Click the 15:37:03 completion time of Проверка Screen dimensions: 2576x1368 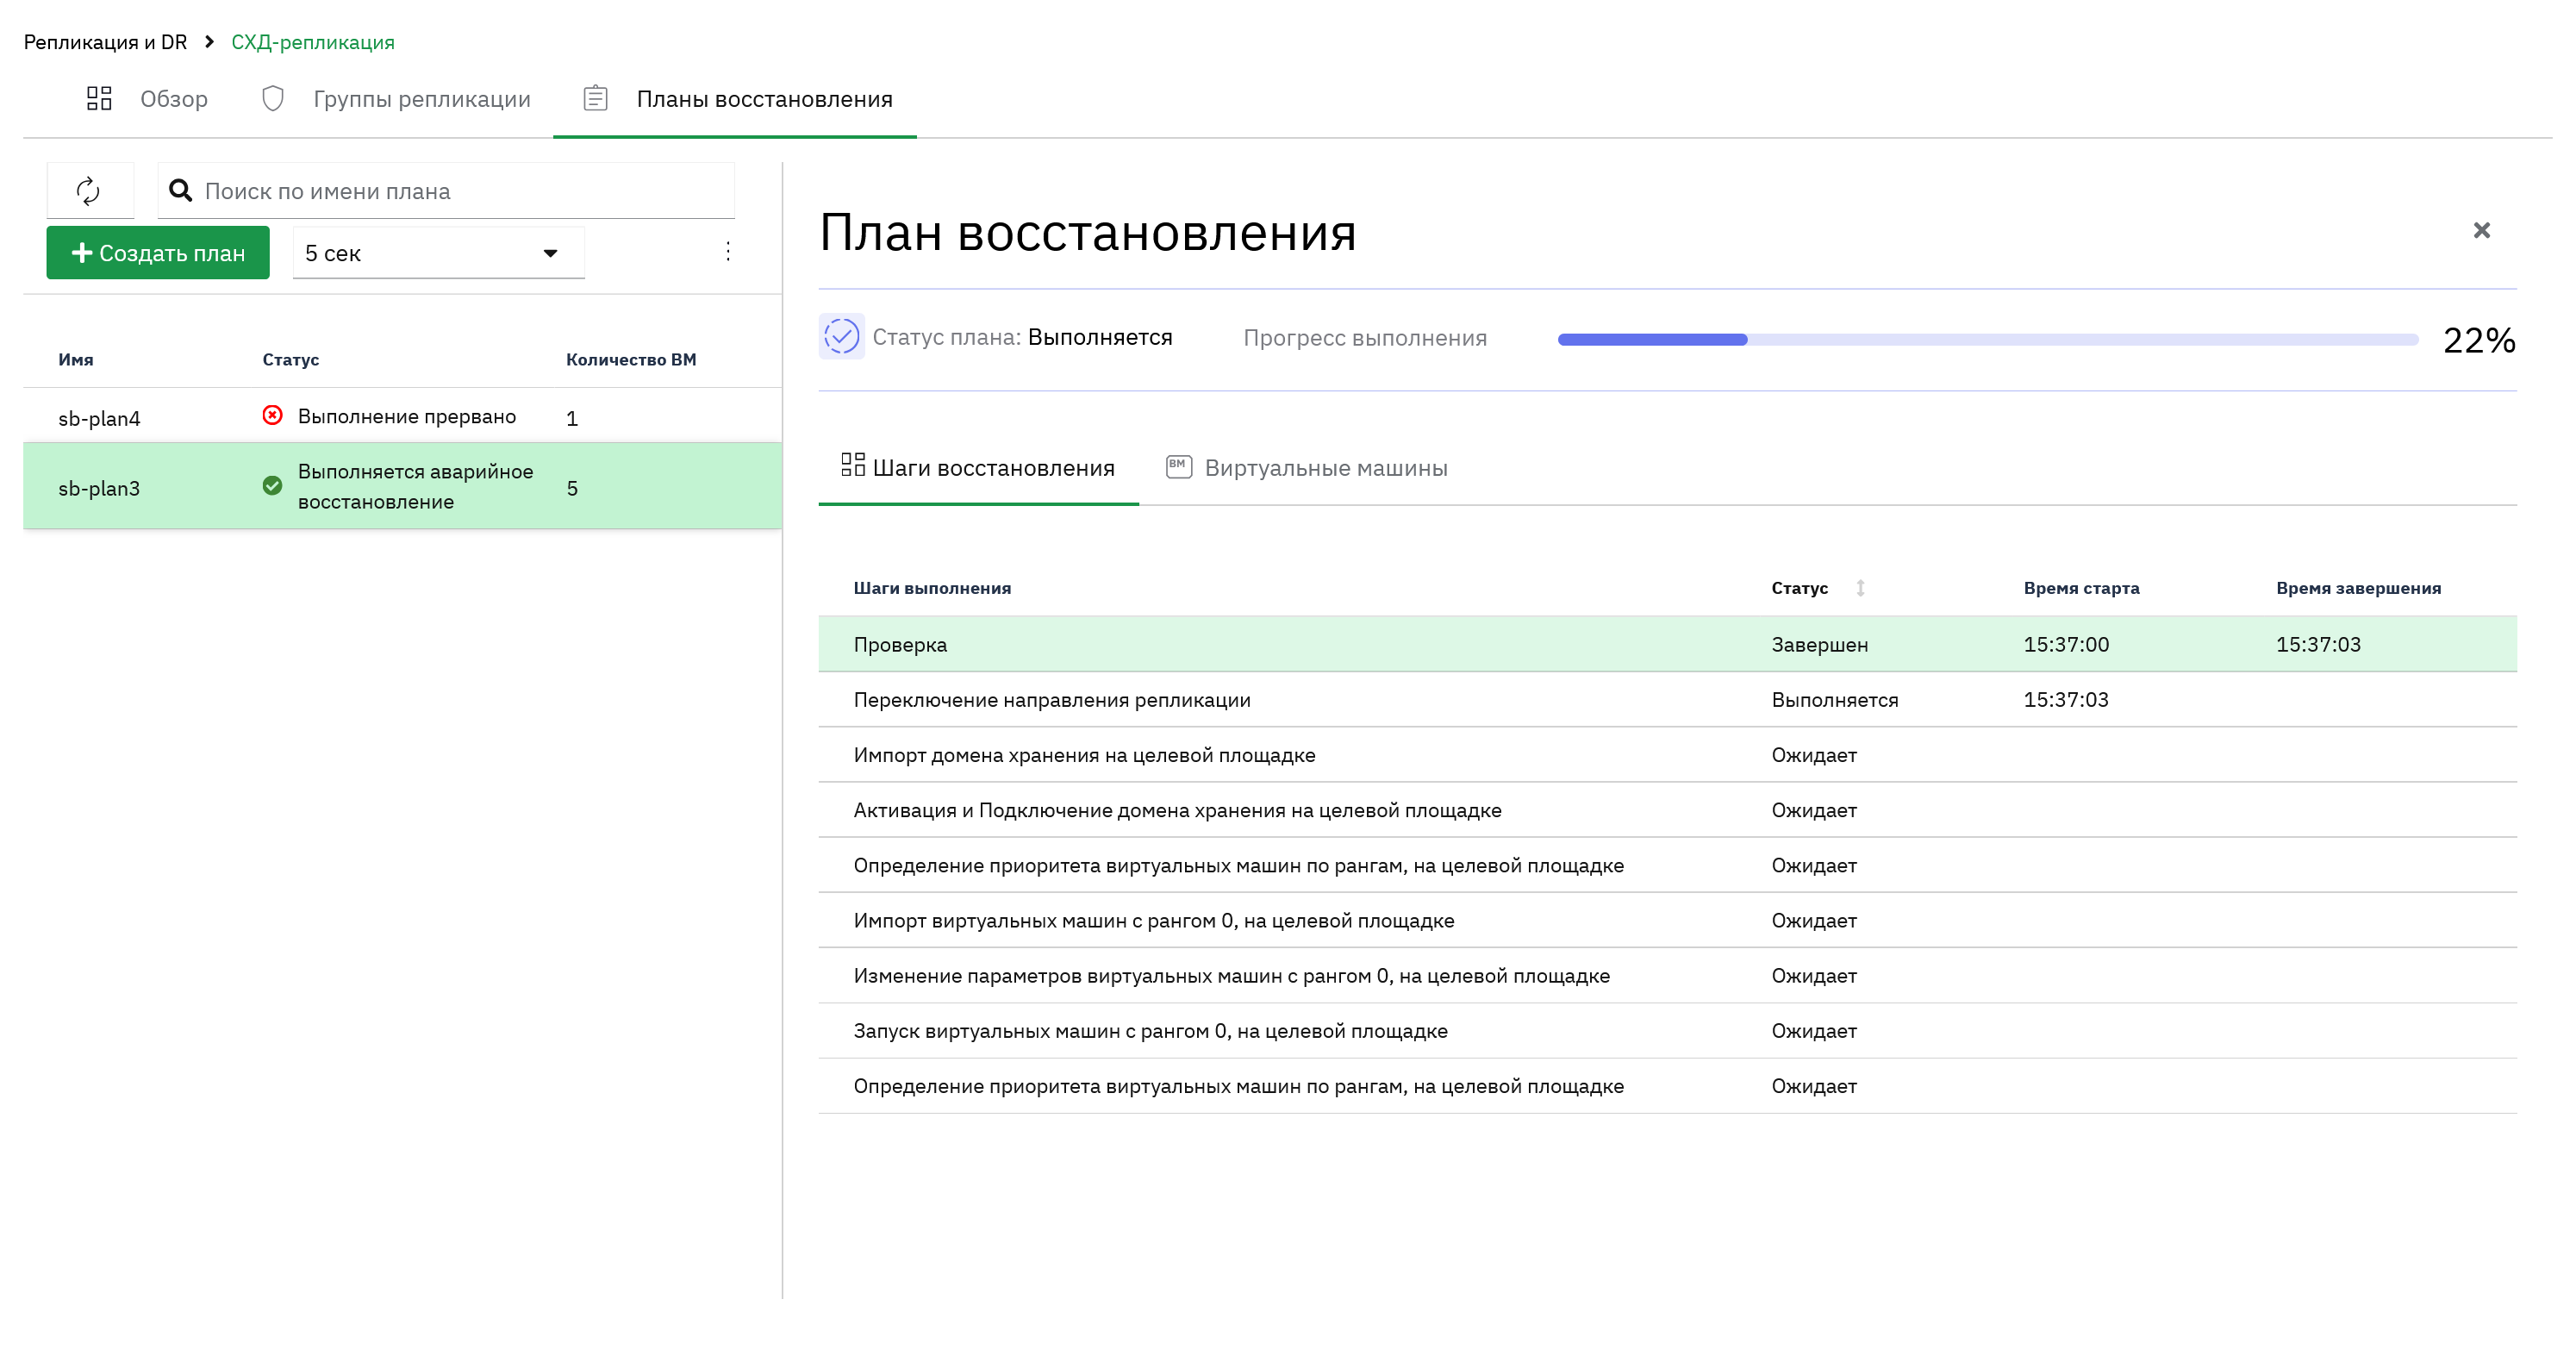[x=2318, y=645]
